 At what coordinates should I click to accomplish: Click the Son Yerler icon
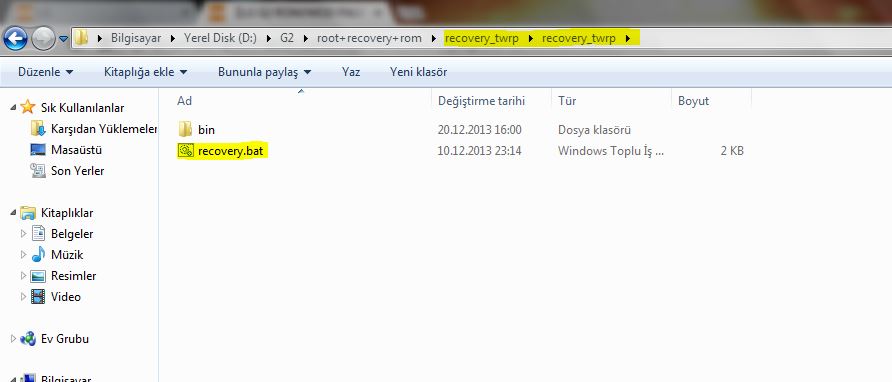point(38,170)
